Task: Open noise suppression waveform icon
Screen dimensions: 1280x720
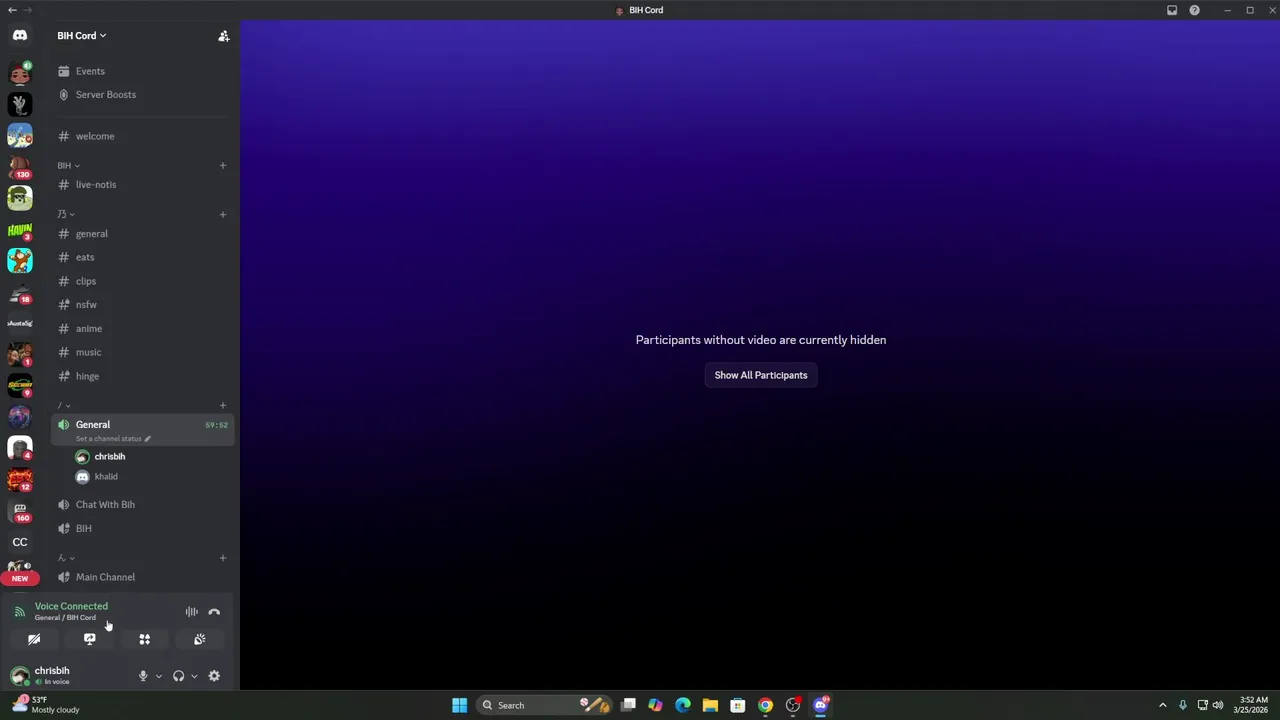Action: click(x=191, y=611)
